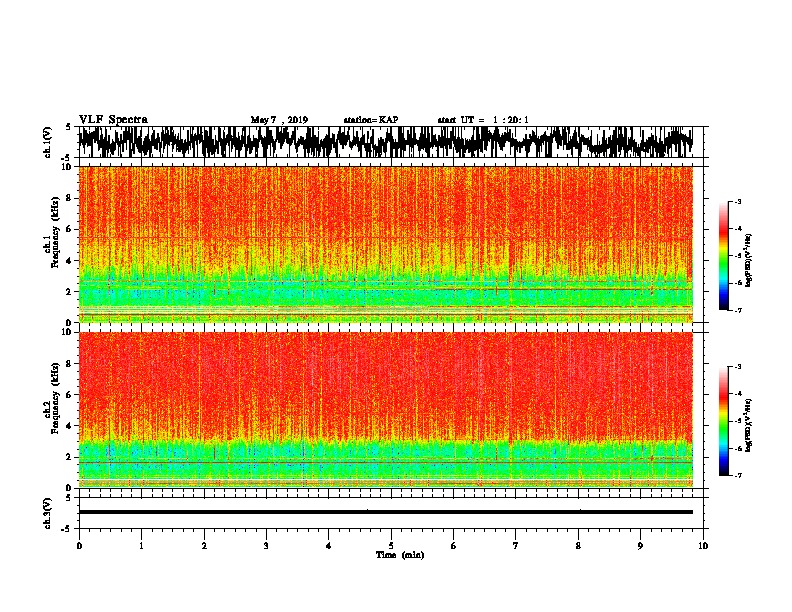Click the "2" kHz tick on ch.1 frequency axis

point(69,292)
